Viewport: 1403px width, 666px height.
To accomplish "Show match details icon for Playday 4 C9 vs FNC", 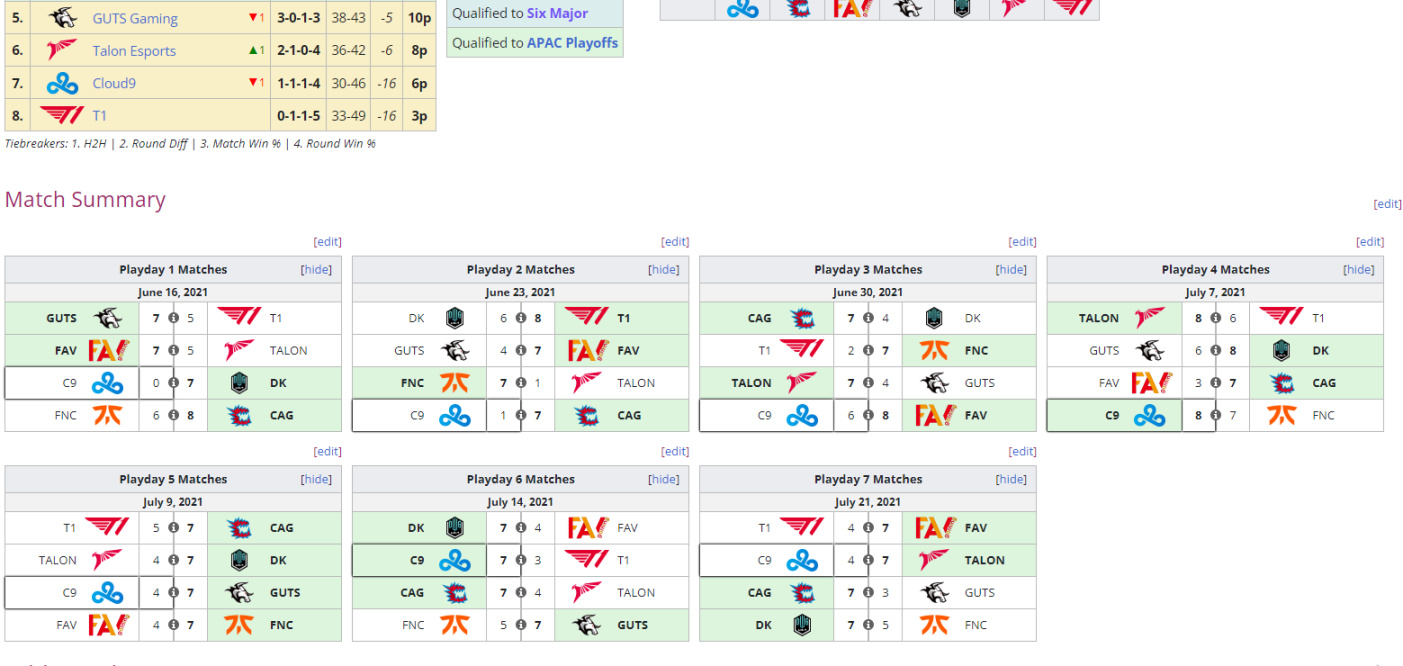I will tap(1216, 415).
